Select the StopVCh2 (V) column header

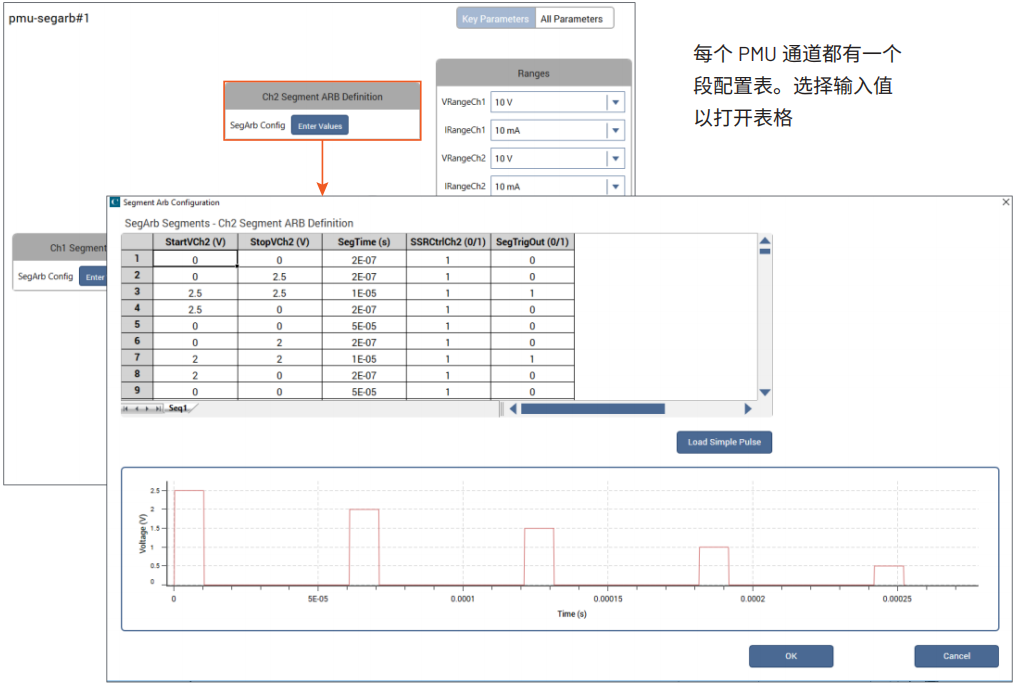point(280,242)
